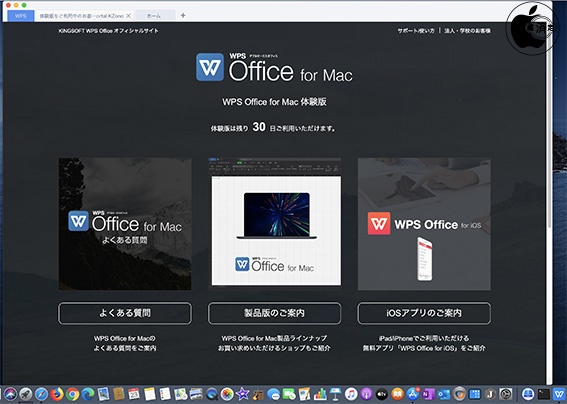The width and height of the screenshot is (567, 404).
Task: Open the ホーム tab
Action: tap(154, 16)
